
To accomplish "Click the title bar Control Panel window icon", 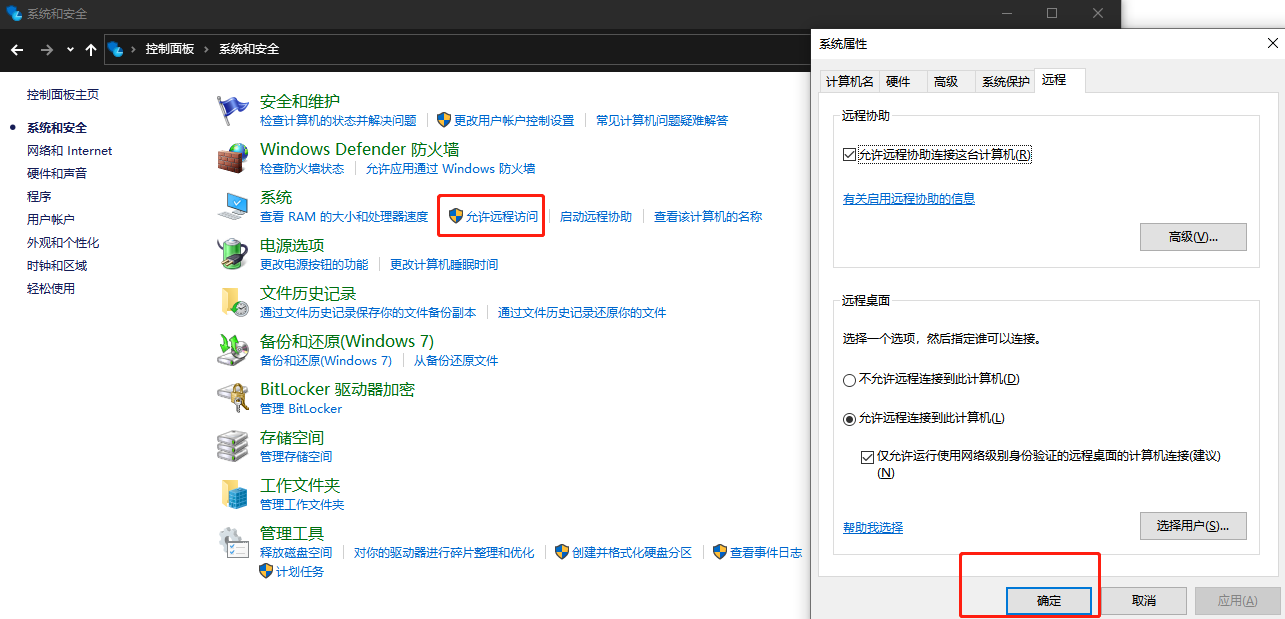I will 14,13.
